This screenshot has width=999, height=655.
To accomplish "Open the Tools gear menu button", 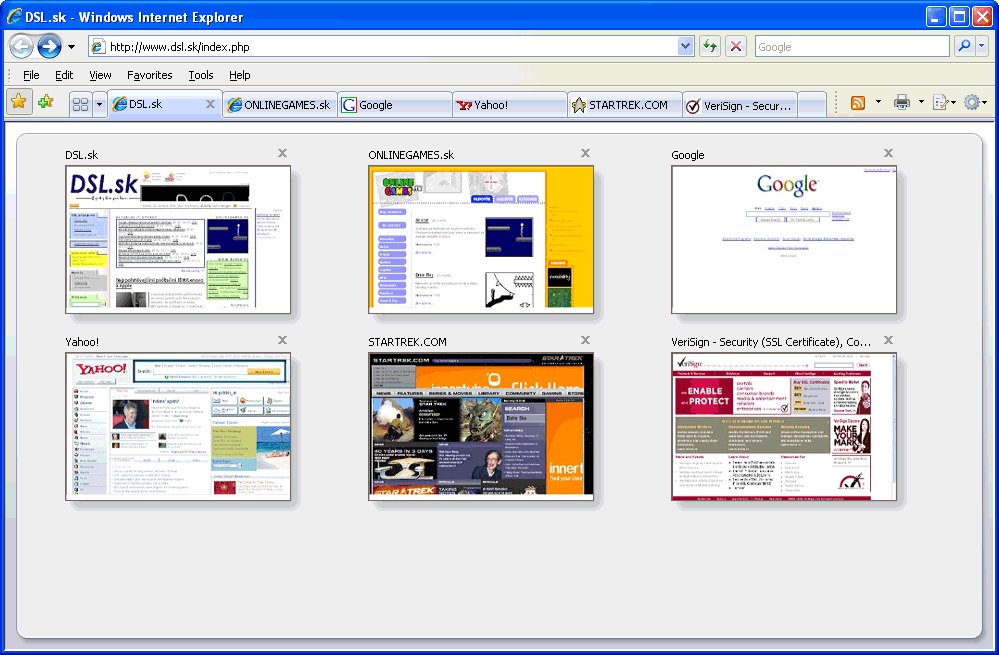I will pyautogui.click(x=975, y=103).
